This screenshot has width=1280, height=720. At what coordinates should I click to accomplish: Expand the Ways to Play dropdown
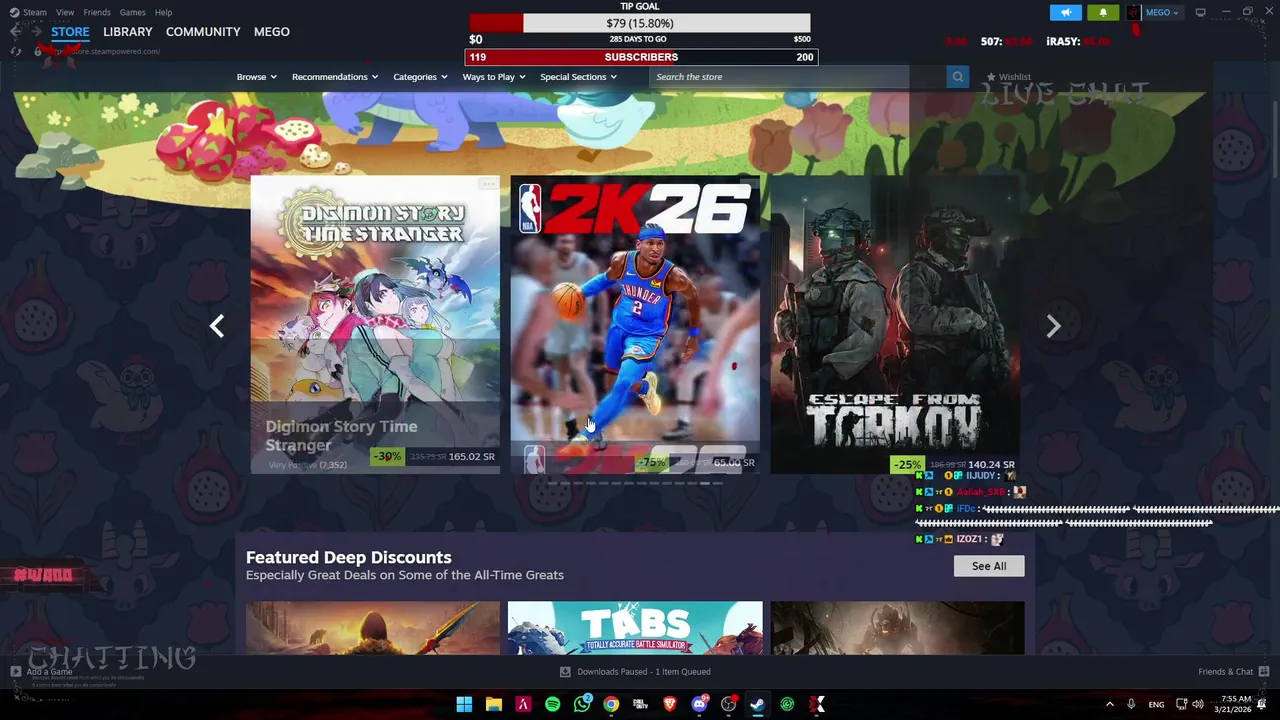(494, 77)
